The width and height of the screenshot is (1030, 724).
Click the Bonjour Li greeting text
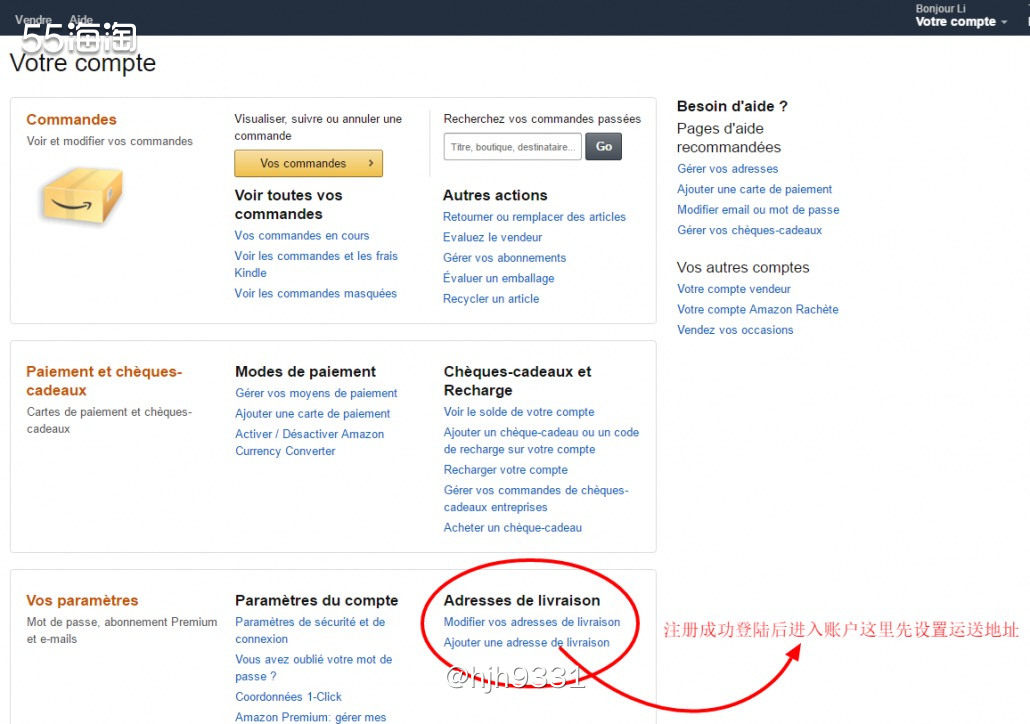[x=940, y=9]
